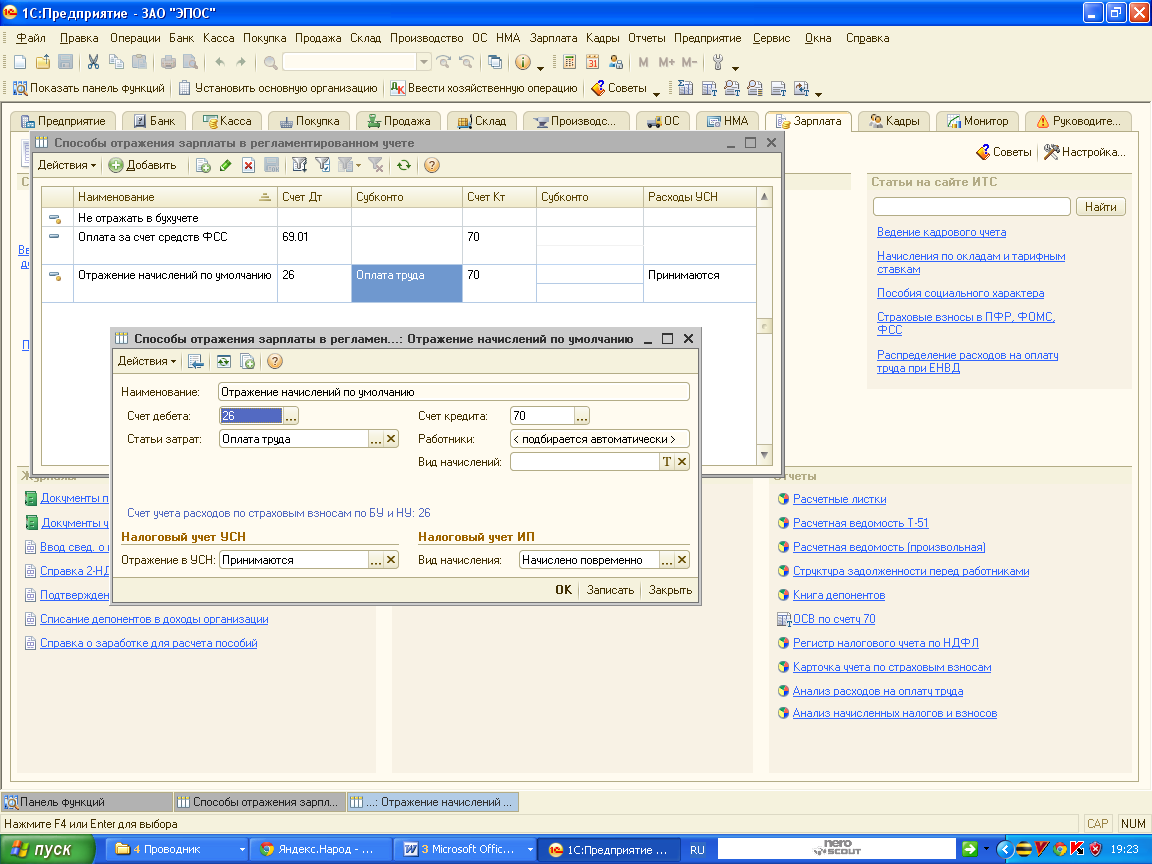Viewport: 1152px width, 864px height.
Task: Click the Наименование column header
Action: click(175, 197)
